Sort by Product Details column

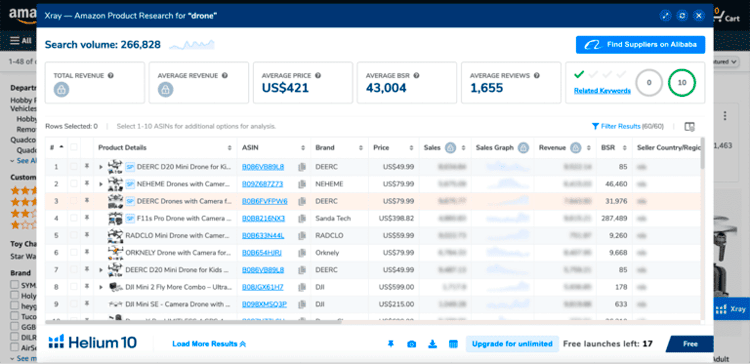(229, 148)
